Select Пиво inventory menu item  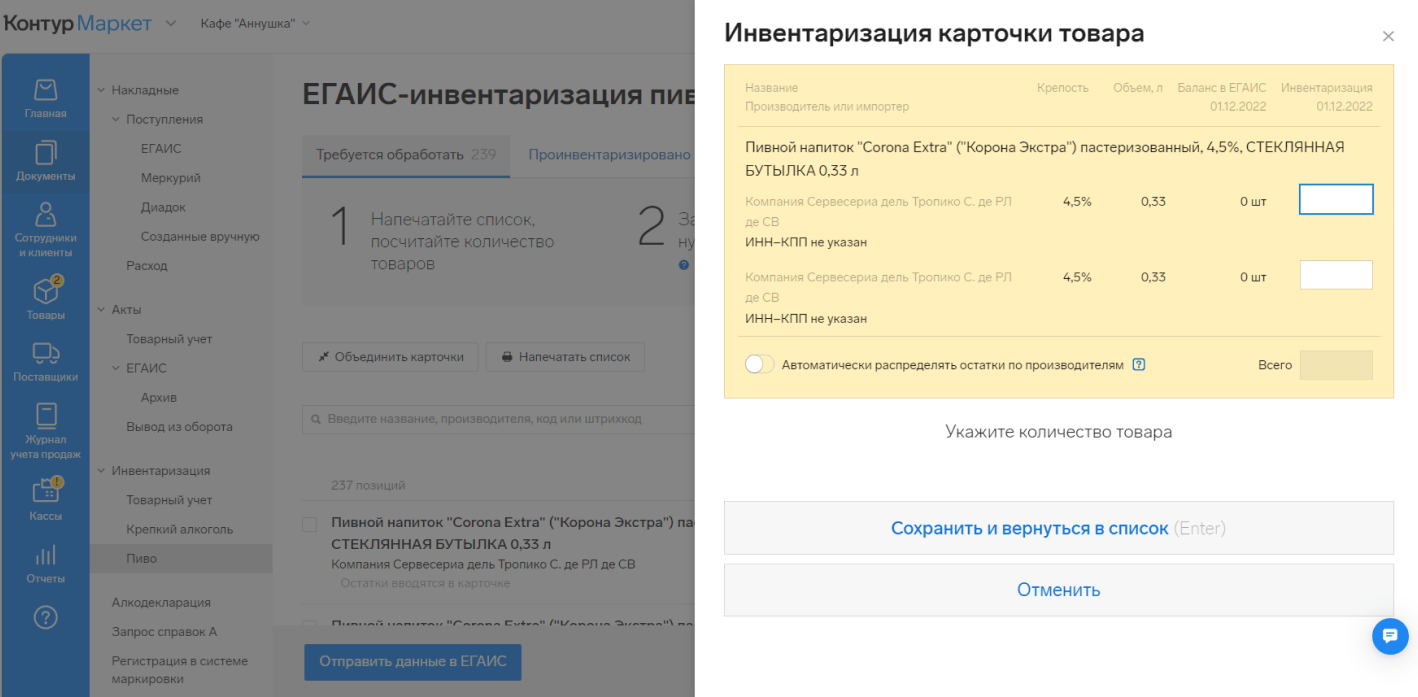click(x=180, y=558)
